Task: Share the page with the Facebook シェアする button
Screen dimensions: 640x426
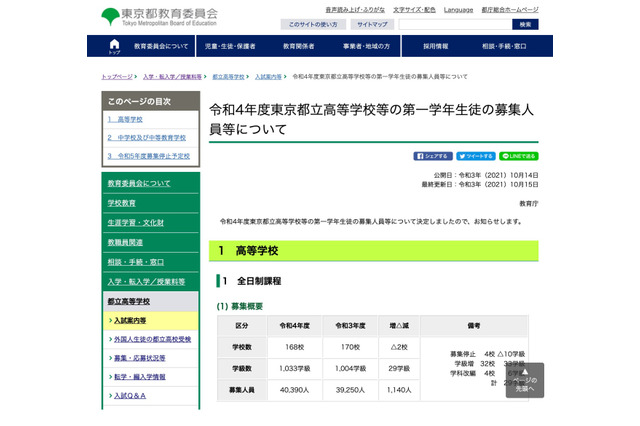Action: pyautogui.click(x=433, y=156)
